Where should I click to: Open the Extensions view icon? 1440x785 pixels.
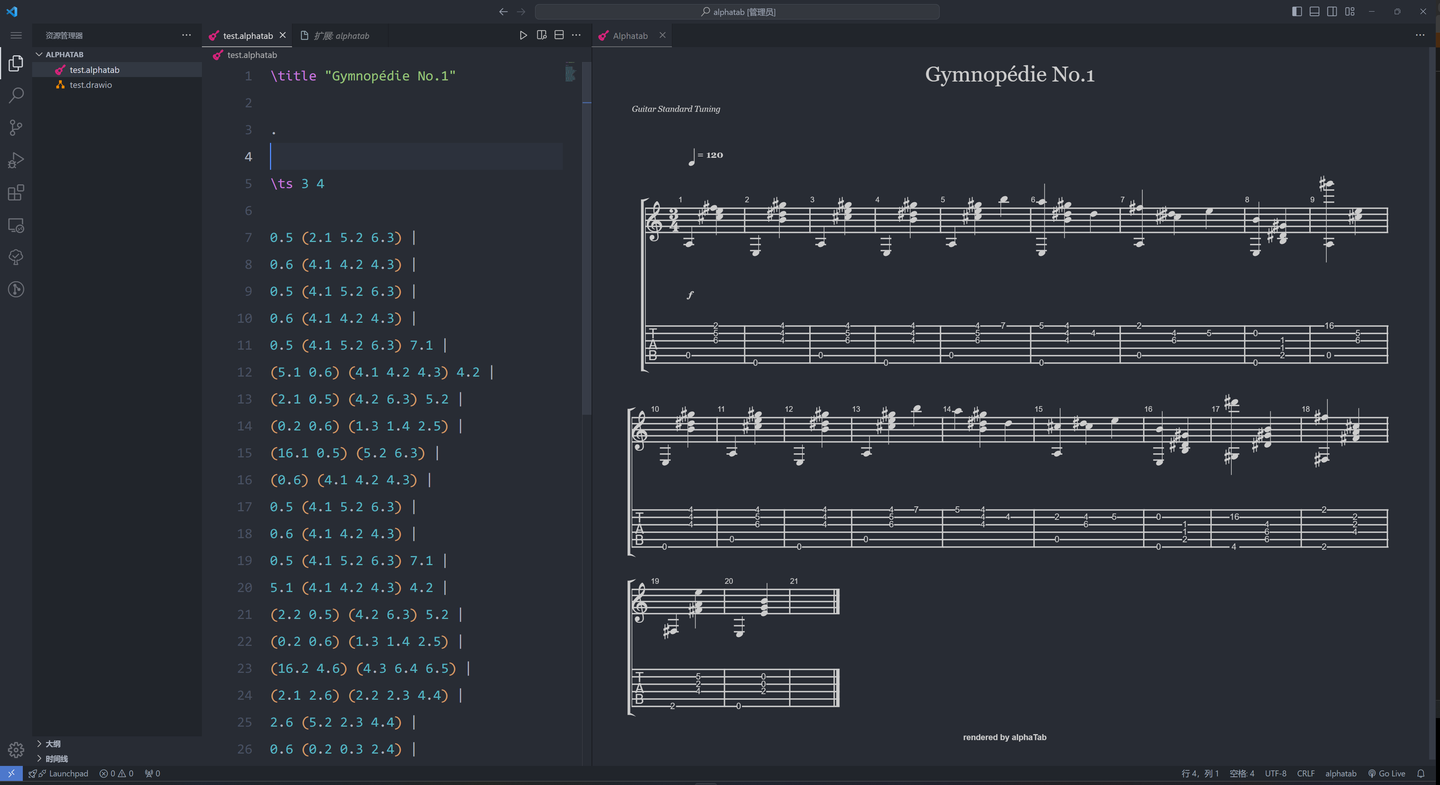click(x=15, y=193)
